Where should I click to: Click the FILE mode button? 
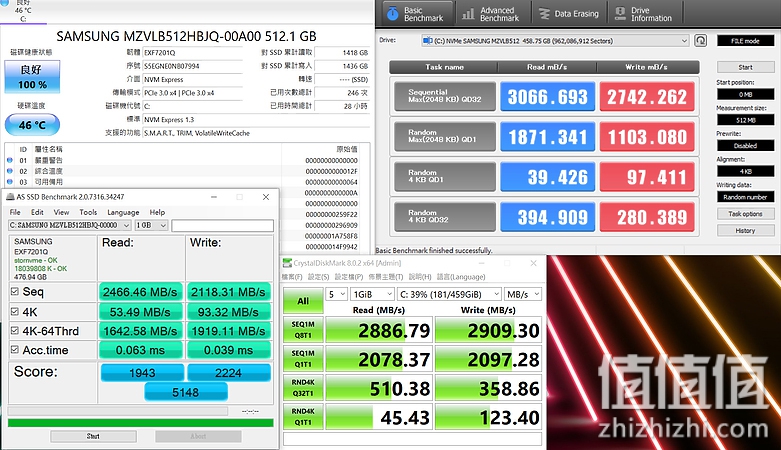745,41
